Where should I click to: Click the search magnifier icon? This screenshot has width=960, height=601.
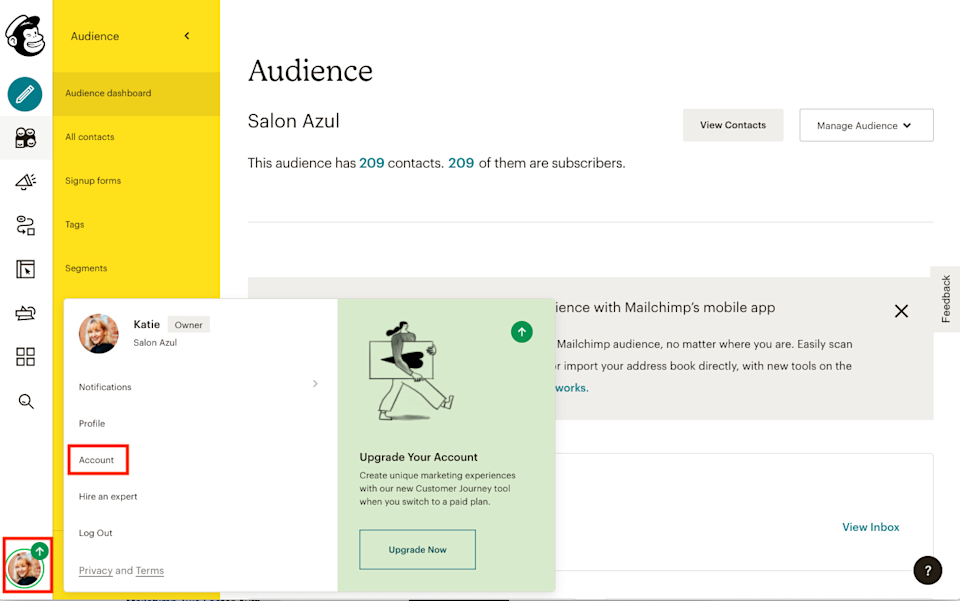(x=25, y=401)
